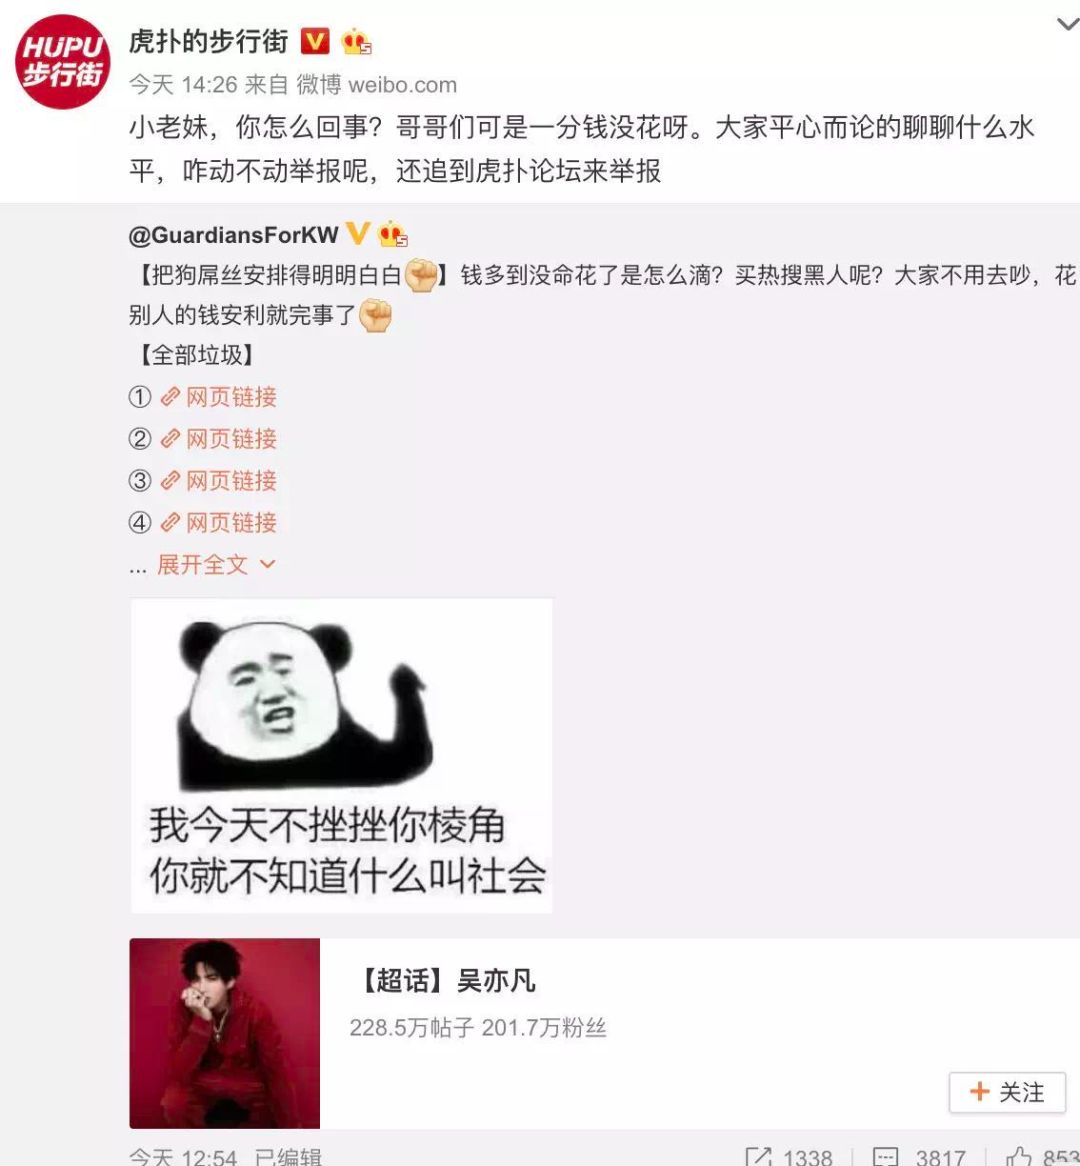Click the chain icon of the third 网页链接
The image size is (1080, 1166).
tap(170, 480)
